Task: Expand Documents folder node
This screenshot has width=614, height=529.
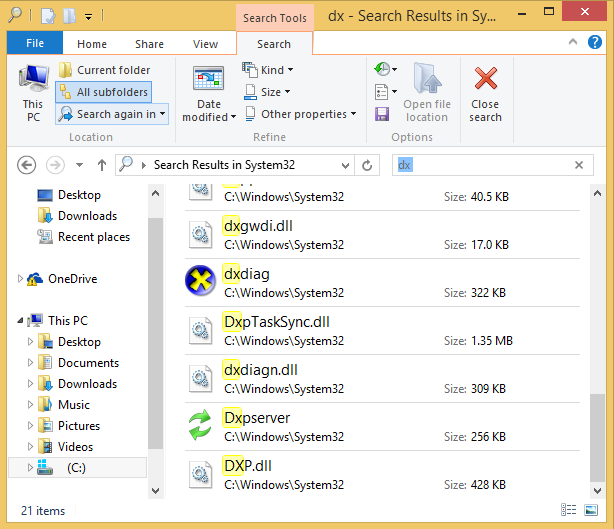Action: pyautogui.click(x=30, y=363)
